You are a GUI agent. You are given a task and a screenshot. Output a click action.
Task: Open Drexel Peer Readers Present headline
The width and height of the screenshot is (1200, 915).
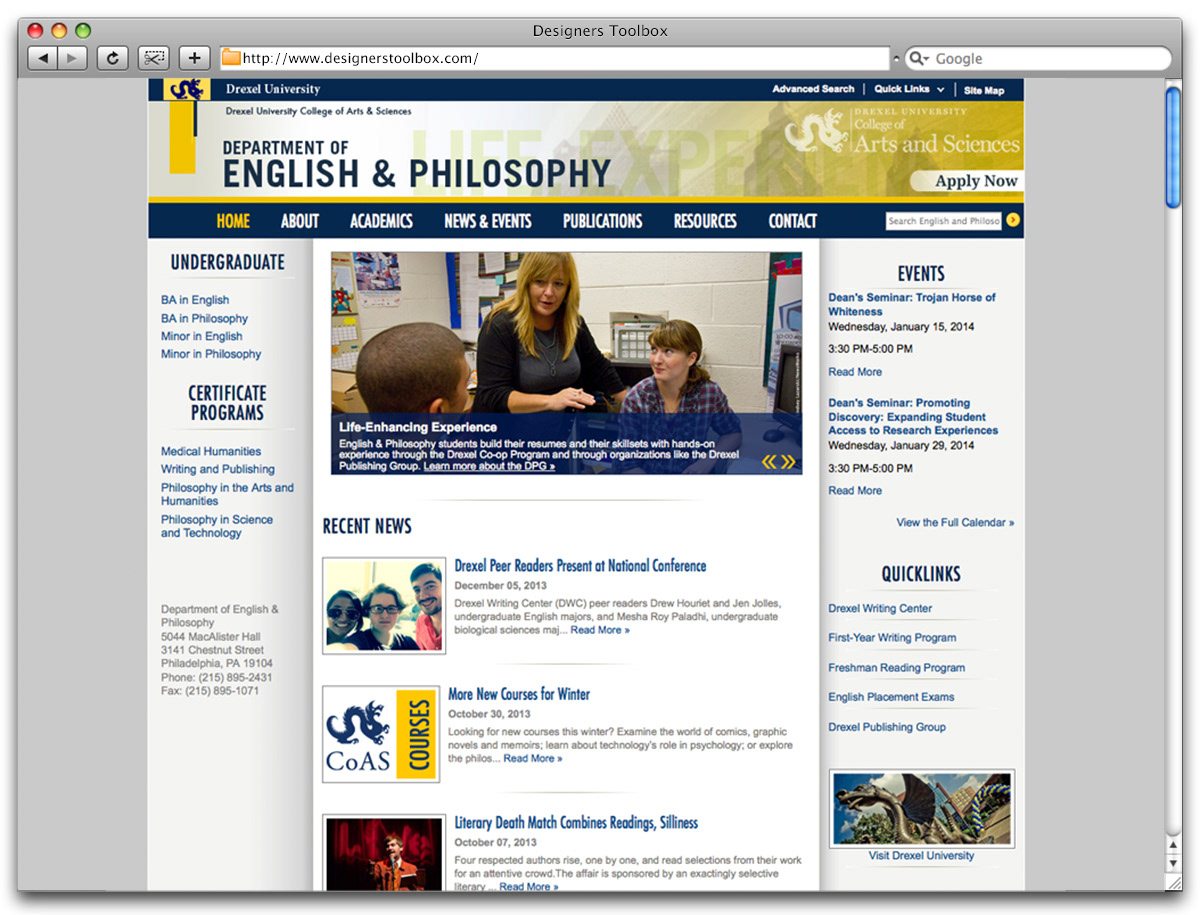(x=580, y=566)
